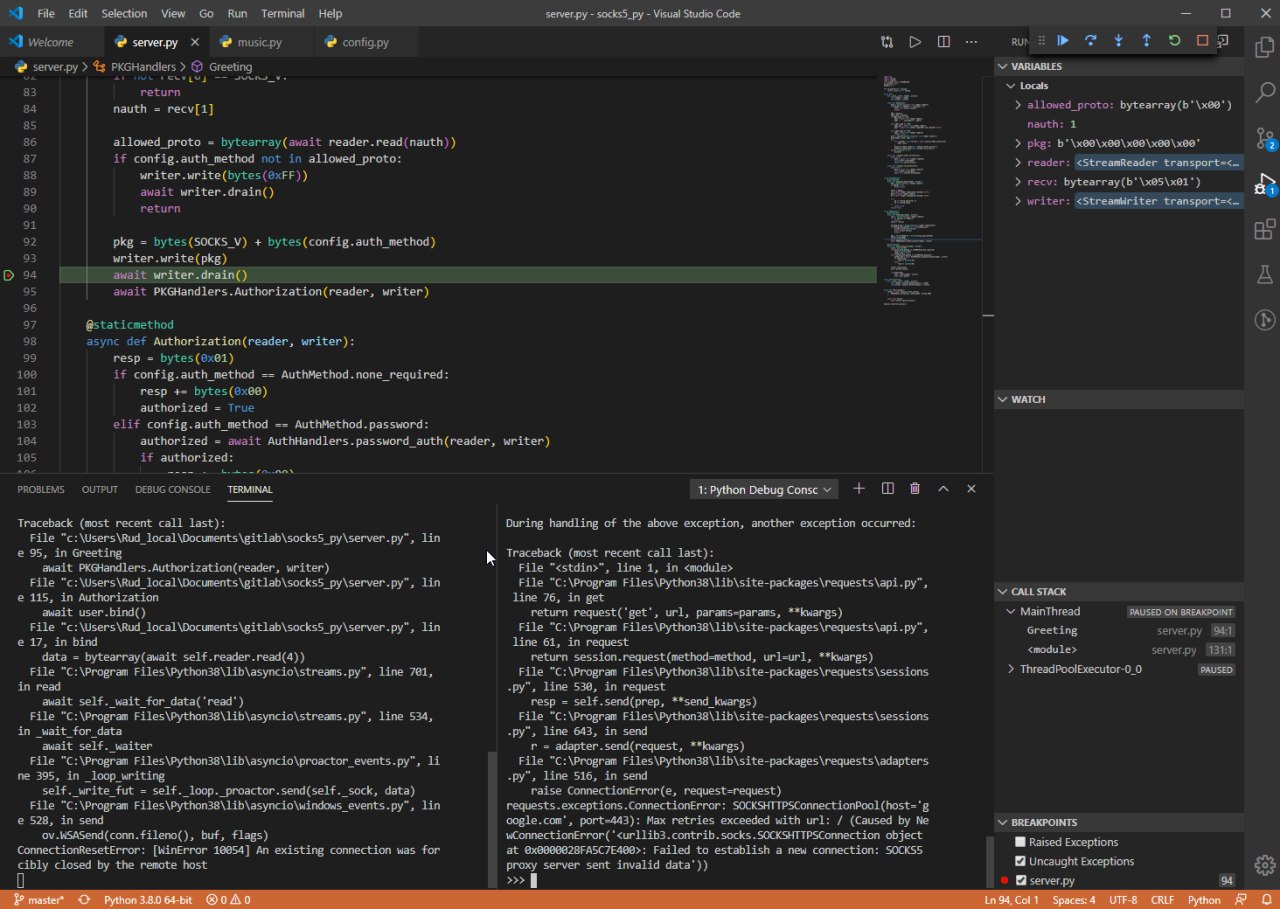Open the Run and Debug view

1264,183
